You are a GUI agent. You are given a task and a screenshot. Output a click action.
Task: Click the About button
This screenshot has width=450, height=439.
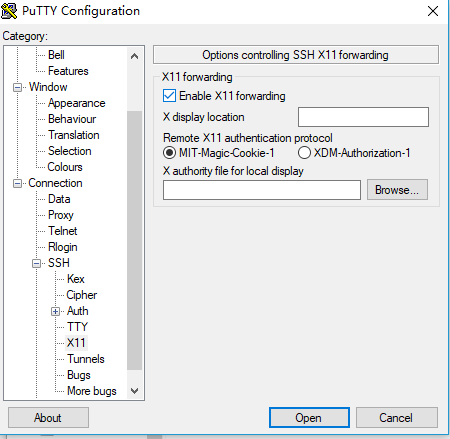48,417
